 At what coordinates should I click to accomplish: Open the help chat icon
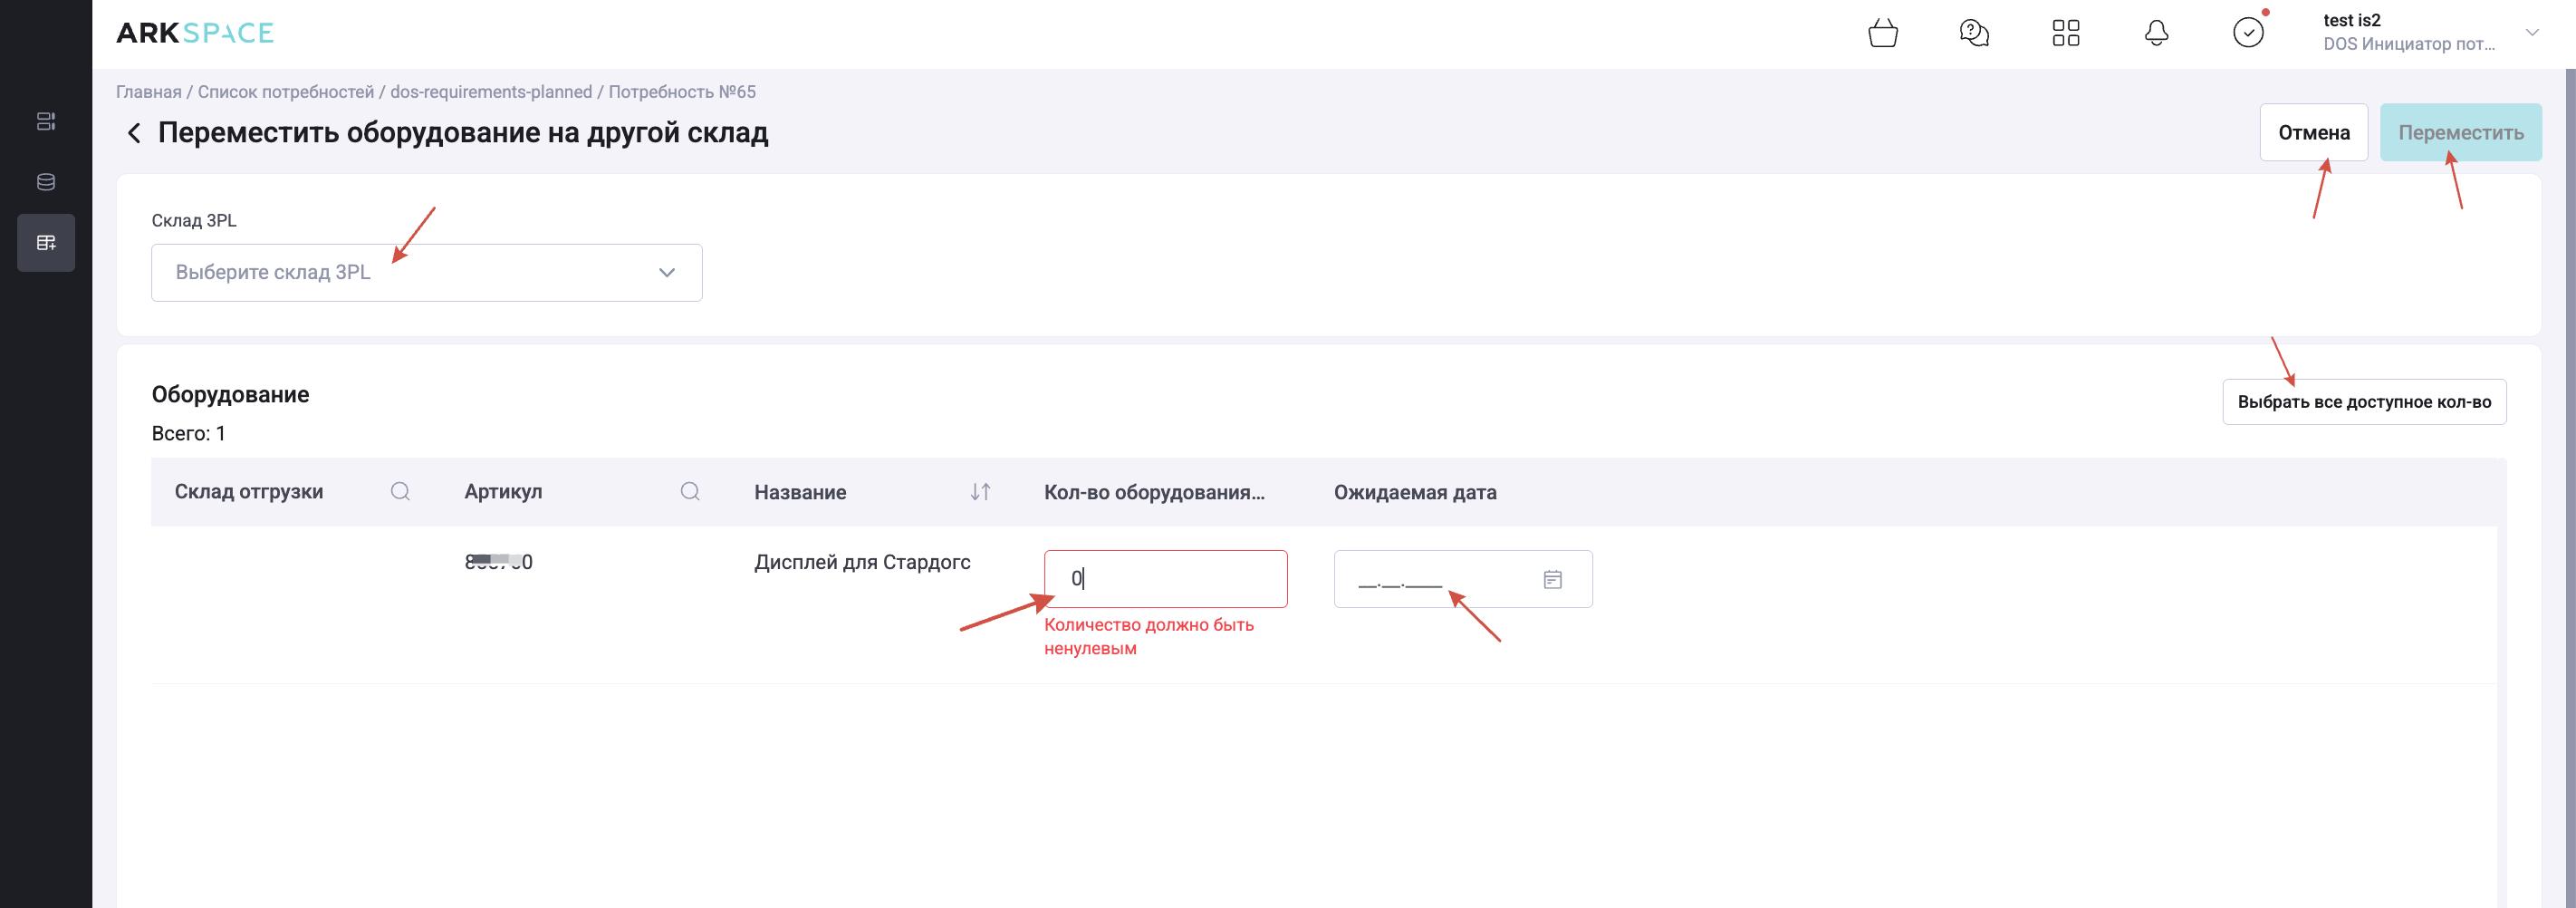pos(1973,33)
